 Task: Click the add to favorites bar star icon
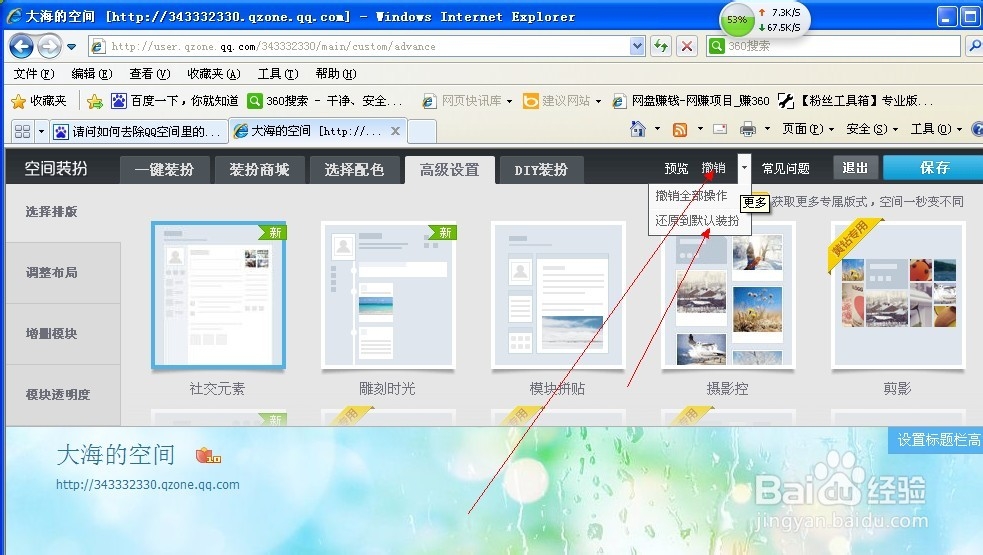click(x=95, y=101)
